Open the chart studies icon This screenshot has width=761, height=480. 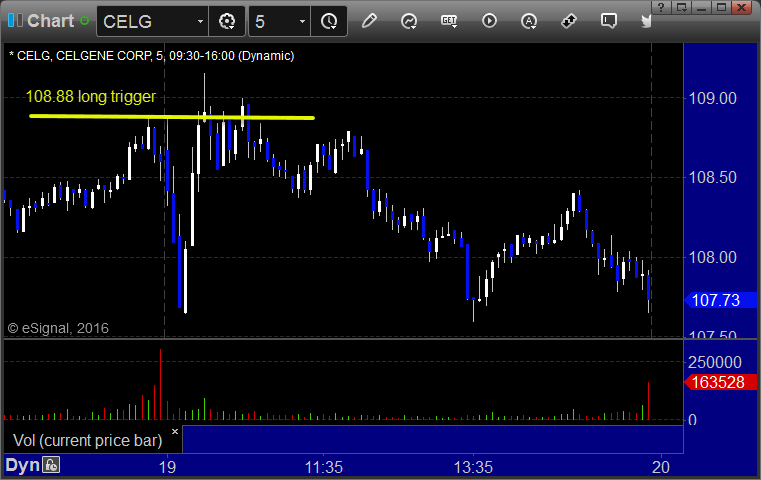(x=409, y=21)
